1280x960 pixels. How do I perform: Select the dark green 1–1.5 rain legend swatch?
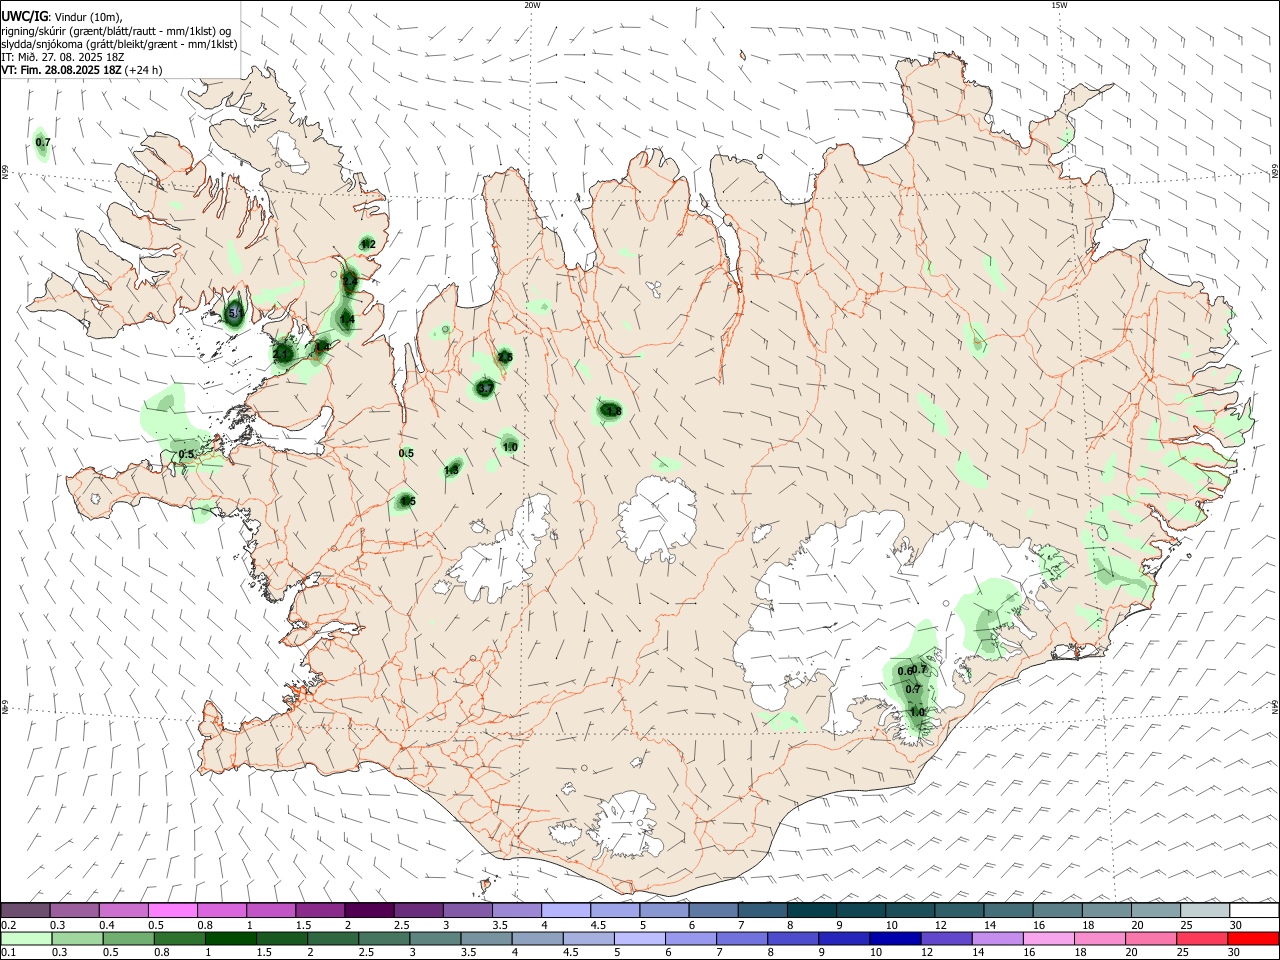tap(231, 938)
